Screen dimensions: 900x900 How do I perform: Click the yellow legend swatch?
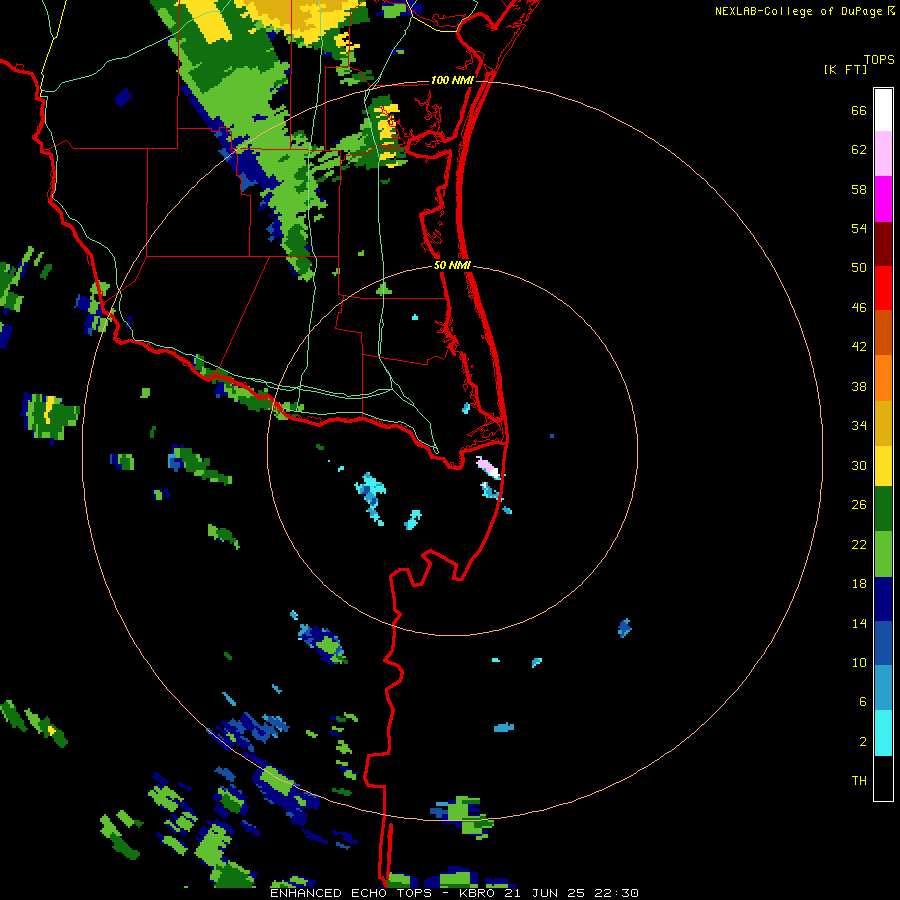coord(883,466)
